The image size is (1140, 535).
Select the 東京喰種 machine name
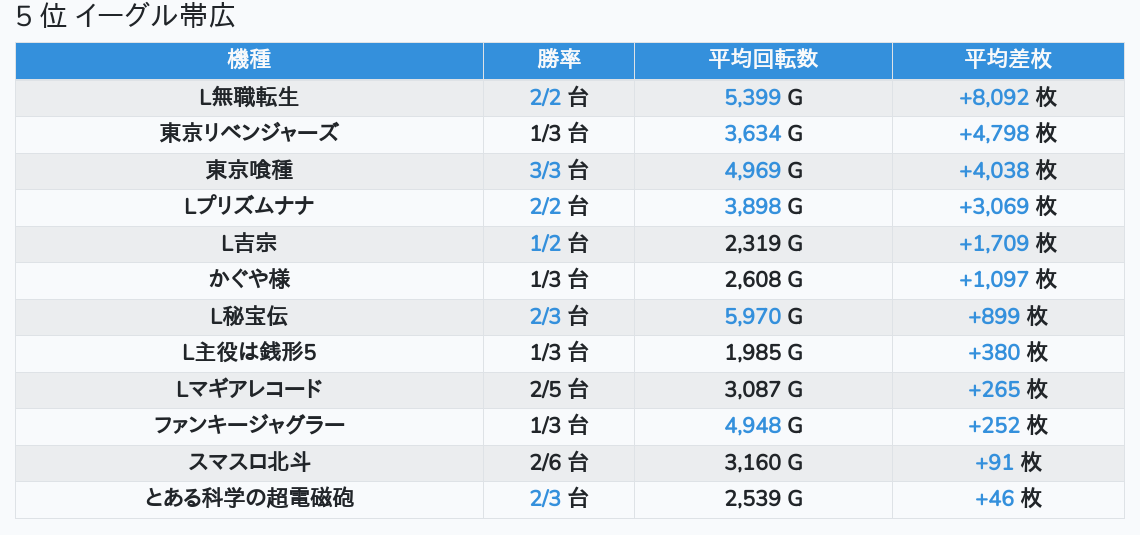pos(249,170)
